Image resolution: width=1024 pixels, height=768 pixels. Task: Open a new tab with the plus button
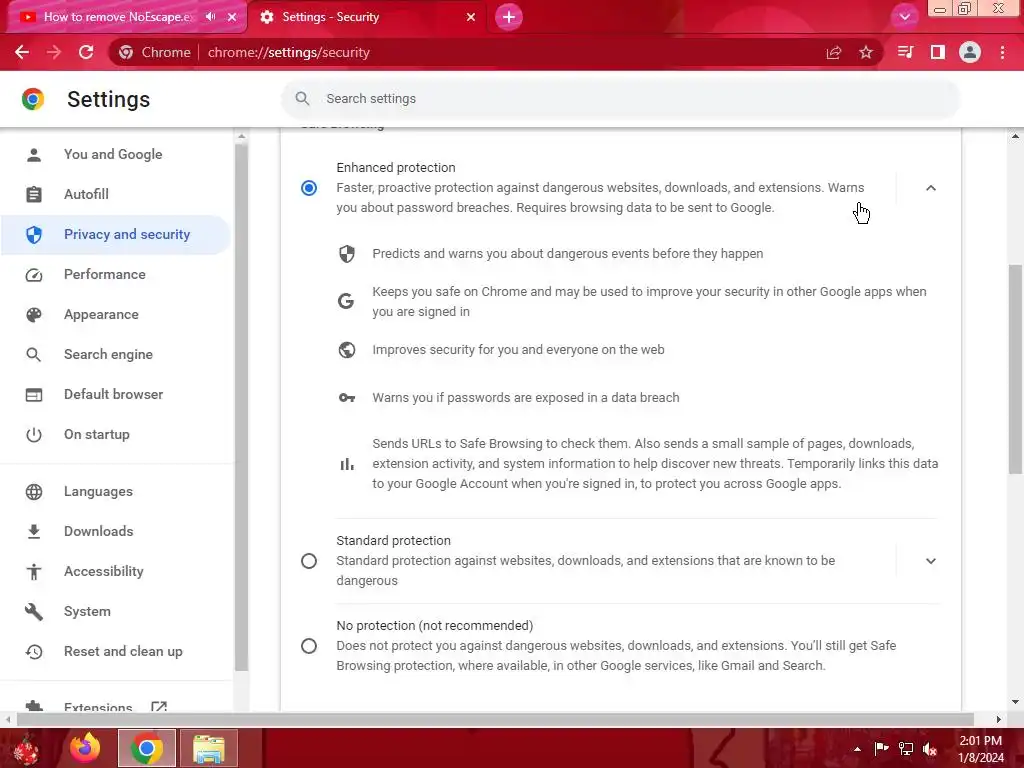(509, 17)
